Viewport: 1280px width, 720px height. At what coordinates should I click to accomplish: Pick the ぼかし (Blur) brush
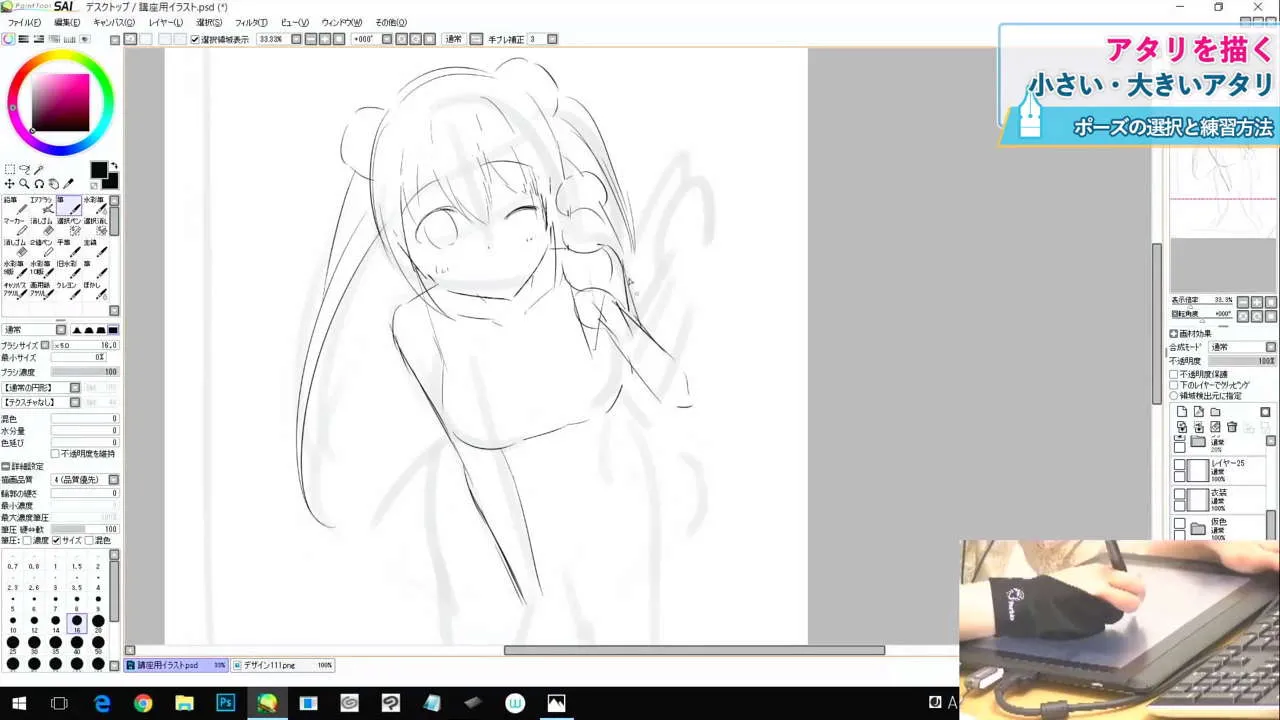coord(93,289)
